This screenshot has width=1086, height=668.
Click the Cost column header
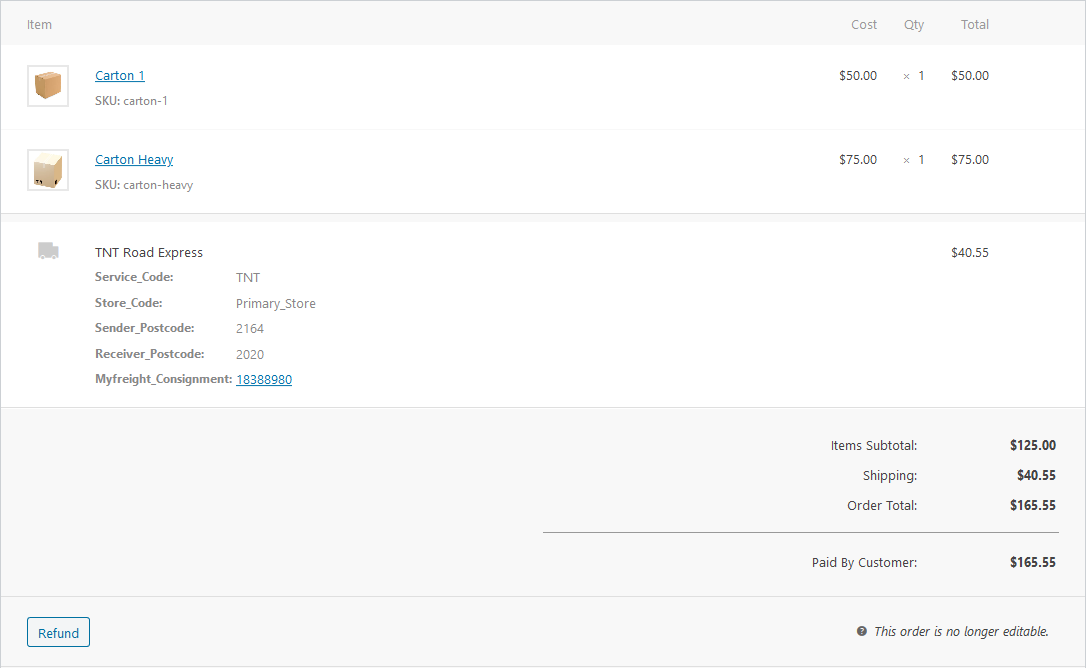coord(863,24)
